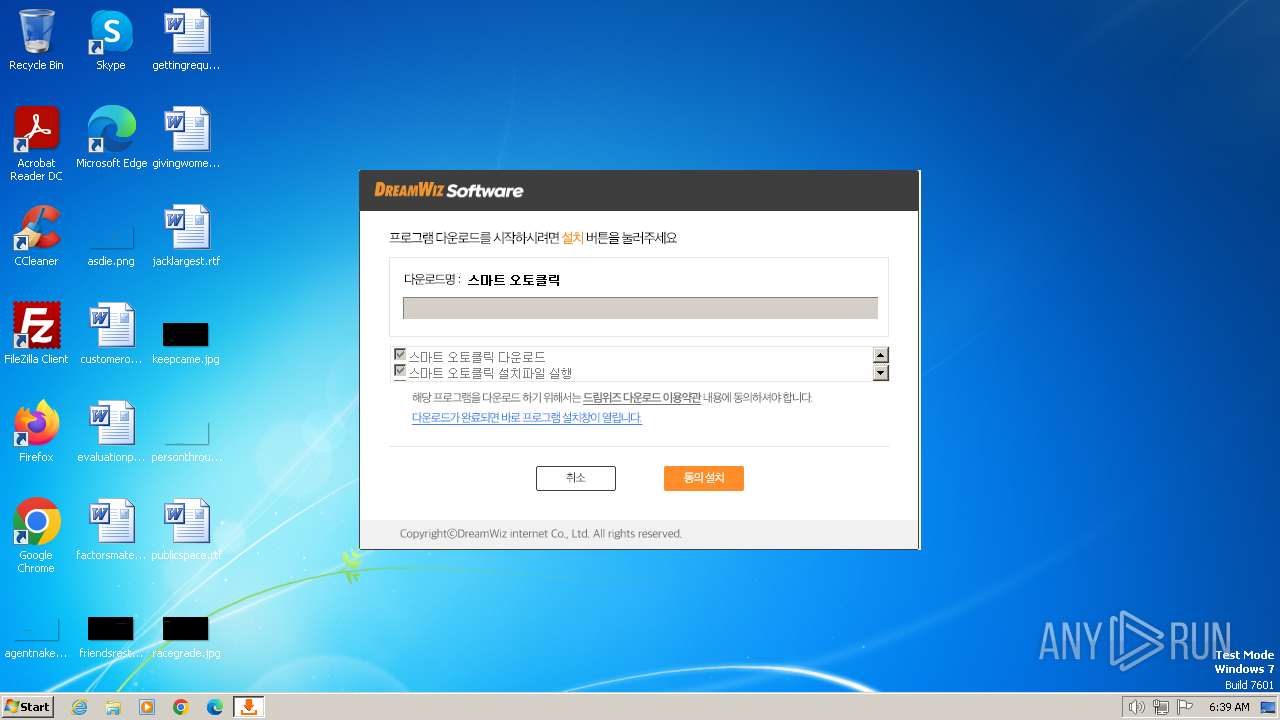Launch the CCleaner shortcut
Viewport: 1280px width, 720px height.
click(36, 236)
